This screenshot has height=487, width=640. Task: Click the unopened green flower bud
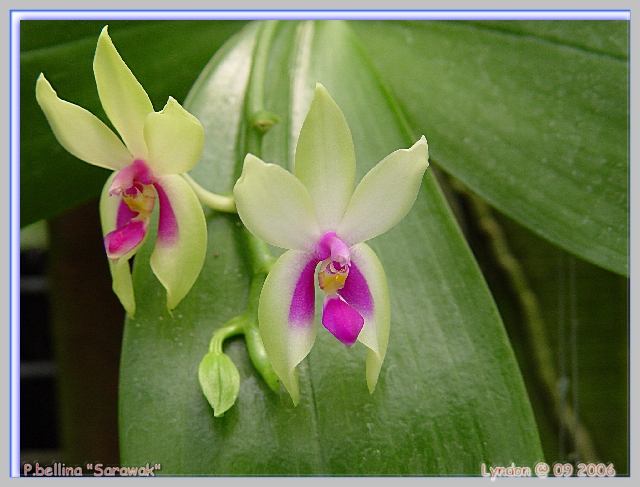[218, 381]
